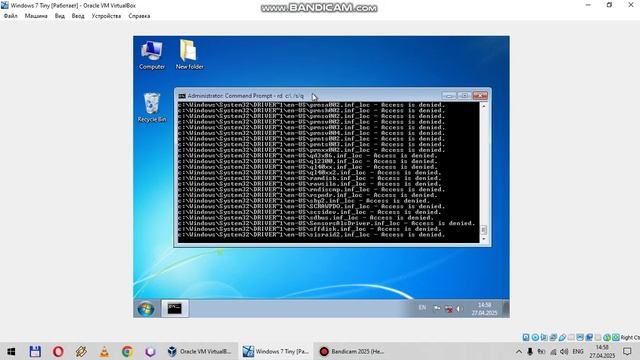Click the hard disk indicator in VirtualBox status bar

pyautogui.click(x=526, y=337)
